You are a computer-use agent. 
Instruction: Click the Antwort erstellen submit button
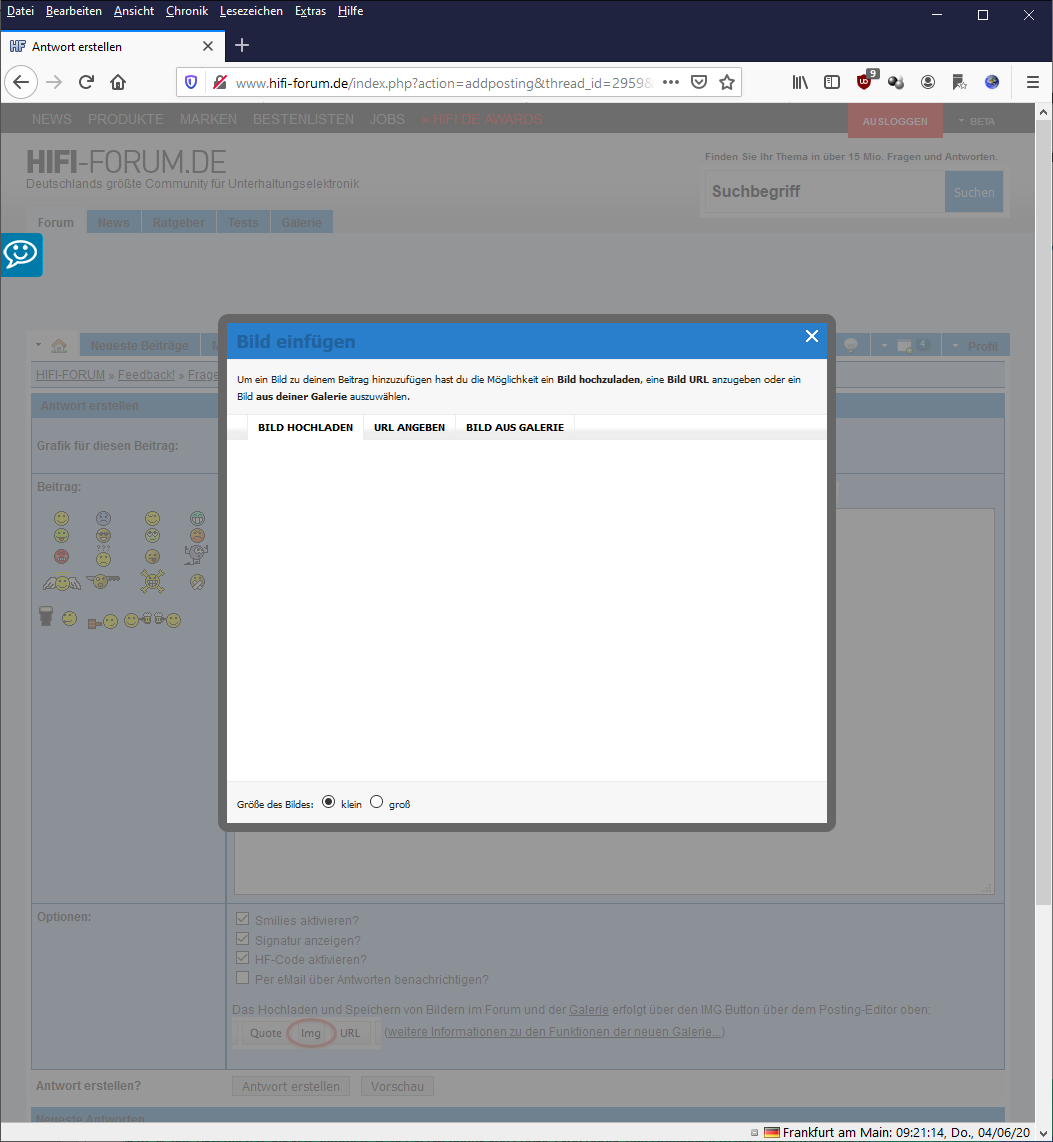pyautogui.click(x=291, y=1086)
